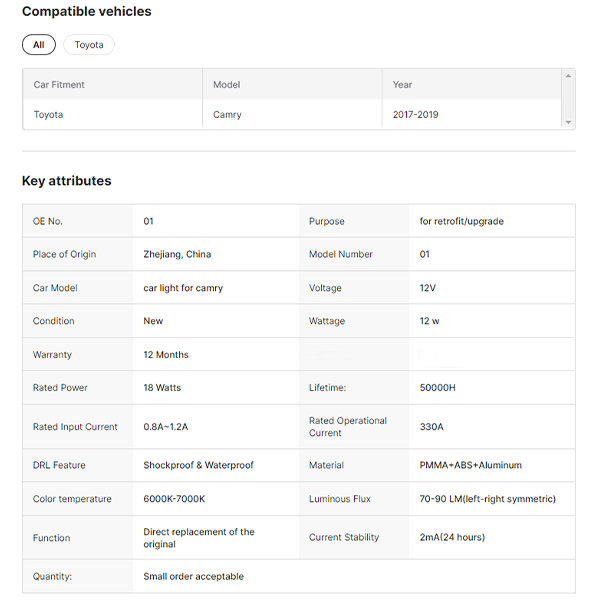Viewport: 600px width, 600px height.
Task: Click the "Key attributes" heading
Action: click(67, 181)
